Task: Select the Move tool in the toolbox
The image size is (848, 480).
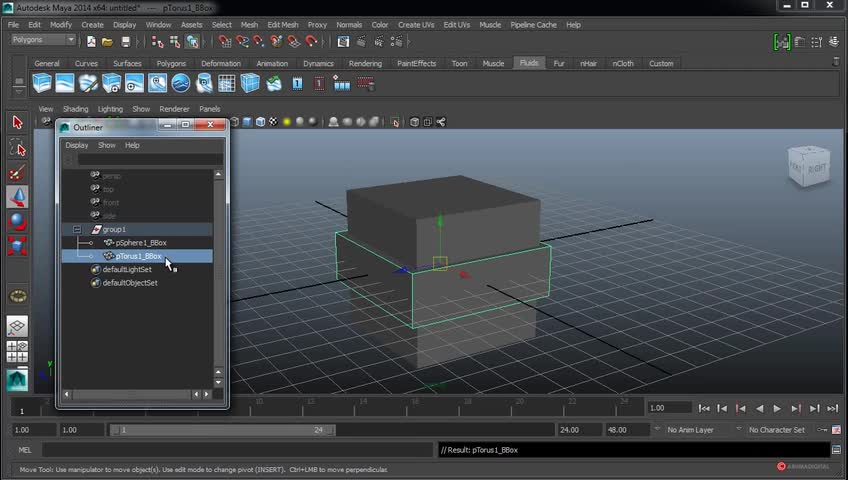Action: (17, 197)
